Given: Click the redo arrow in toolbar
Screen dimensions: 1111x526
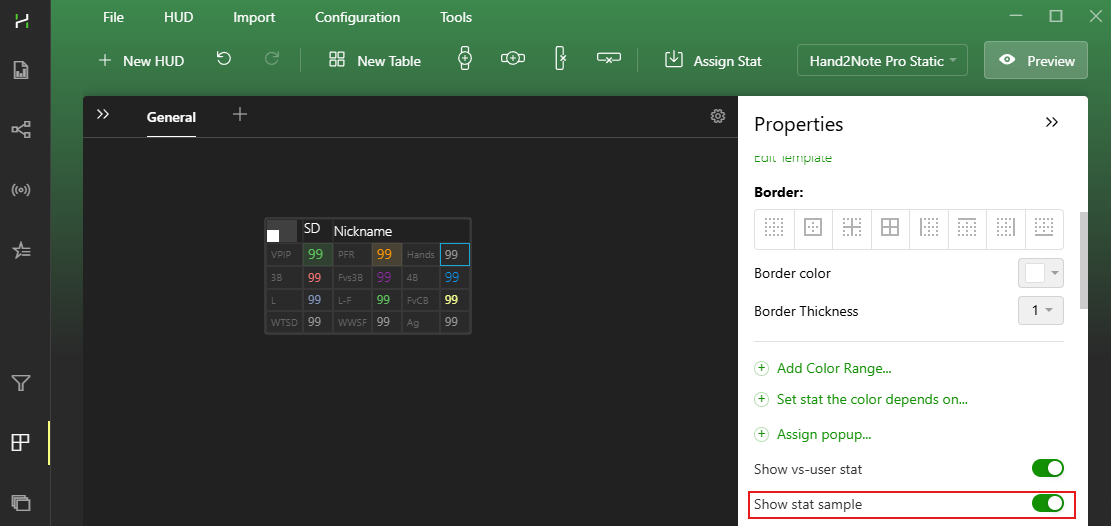Looking at the screenshot, I should point(272,59).
